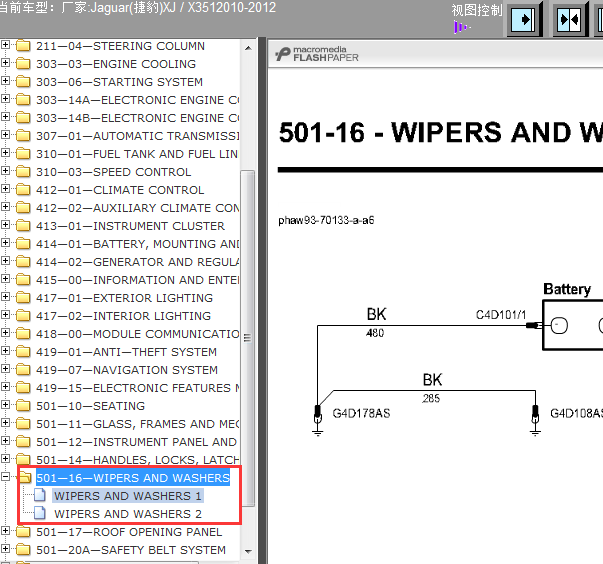
Task: Click the Wipers and Washers 1 document icon
Action: coord(40,496)
